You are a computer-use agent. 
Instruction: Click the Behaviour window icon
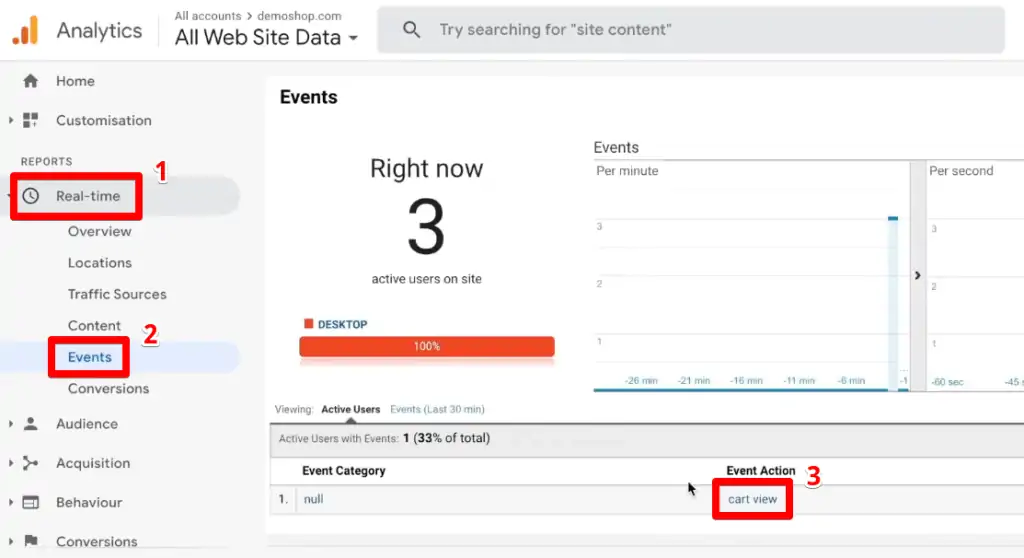pos(30,502)
